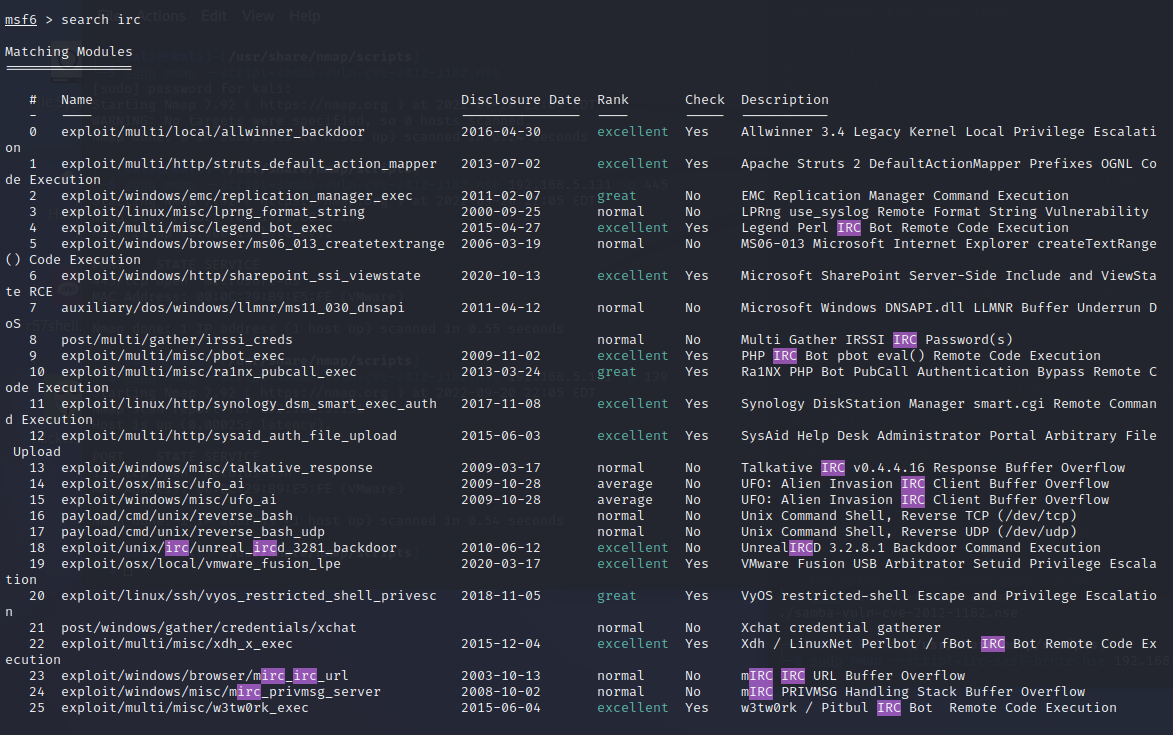Click 'great' rank of replication_manager_exec row
The width and height of the screenshot is (1173, 735).
616,196
